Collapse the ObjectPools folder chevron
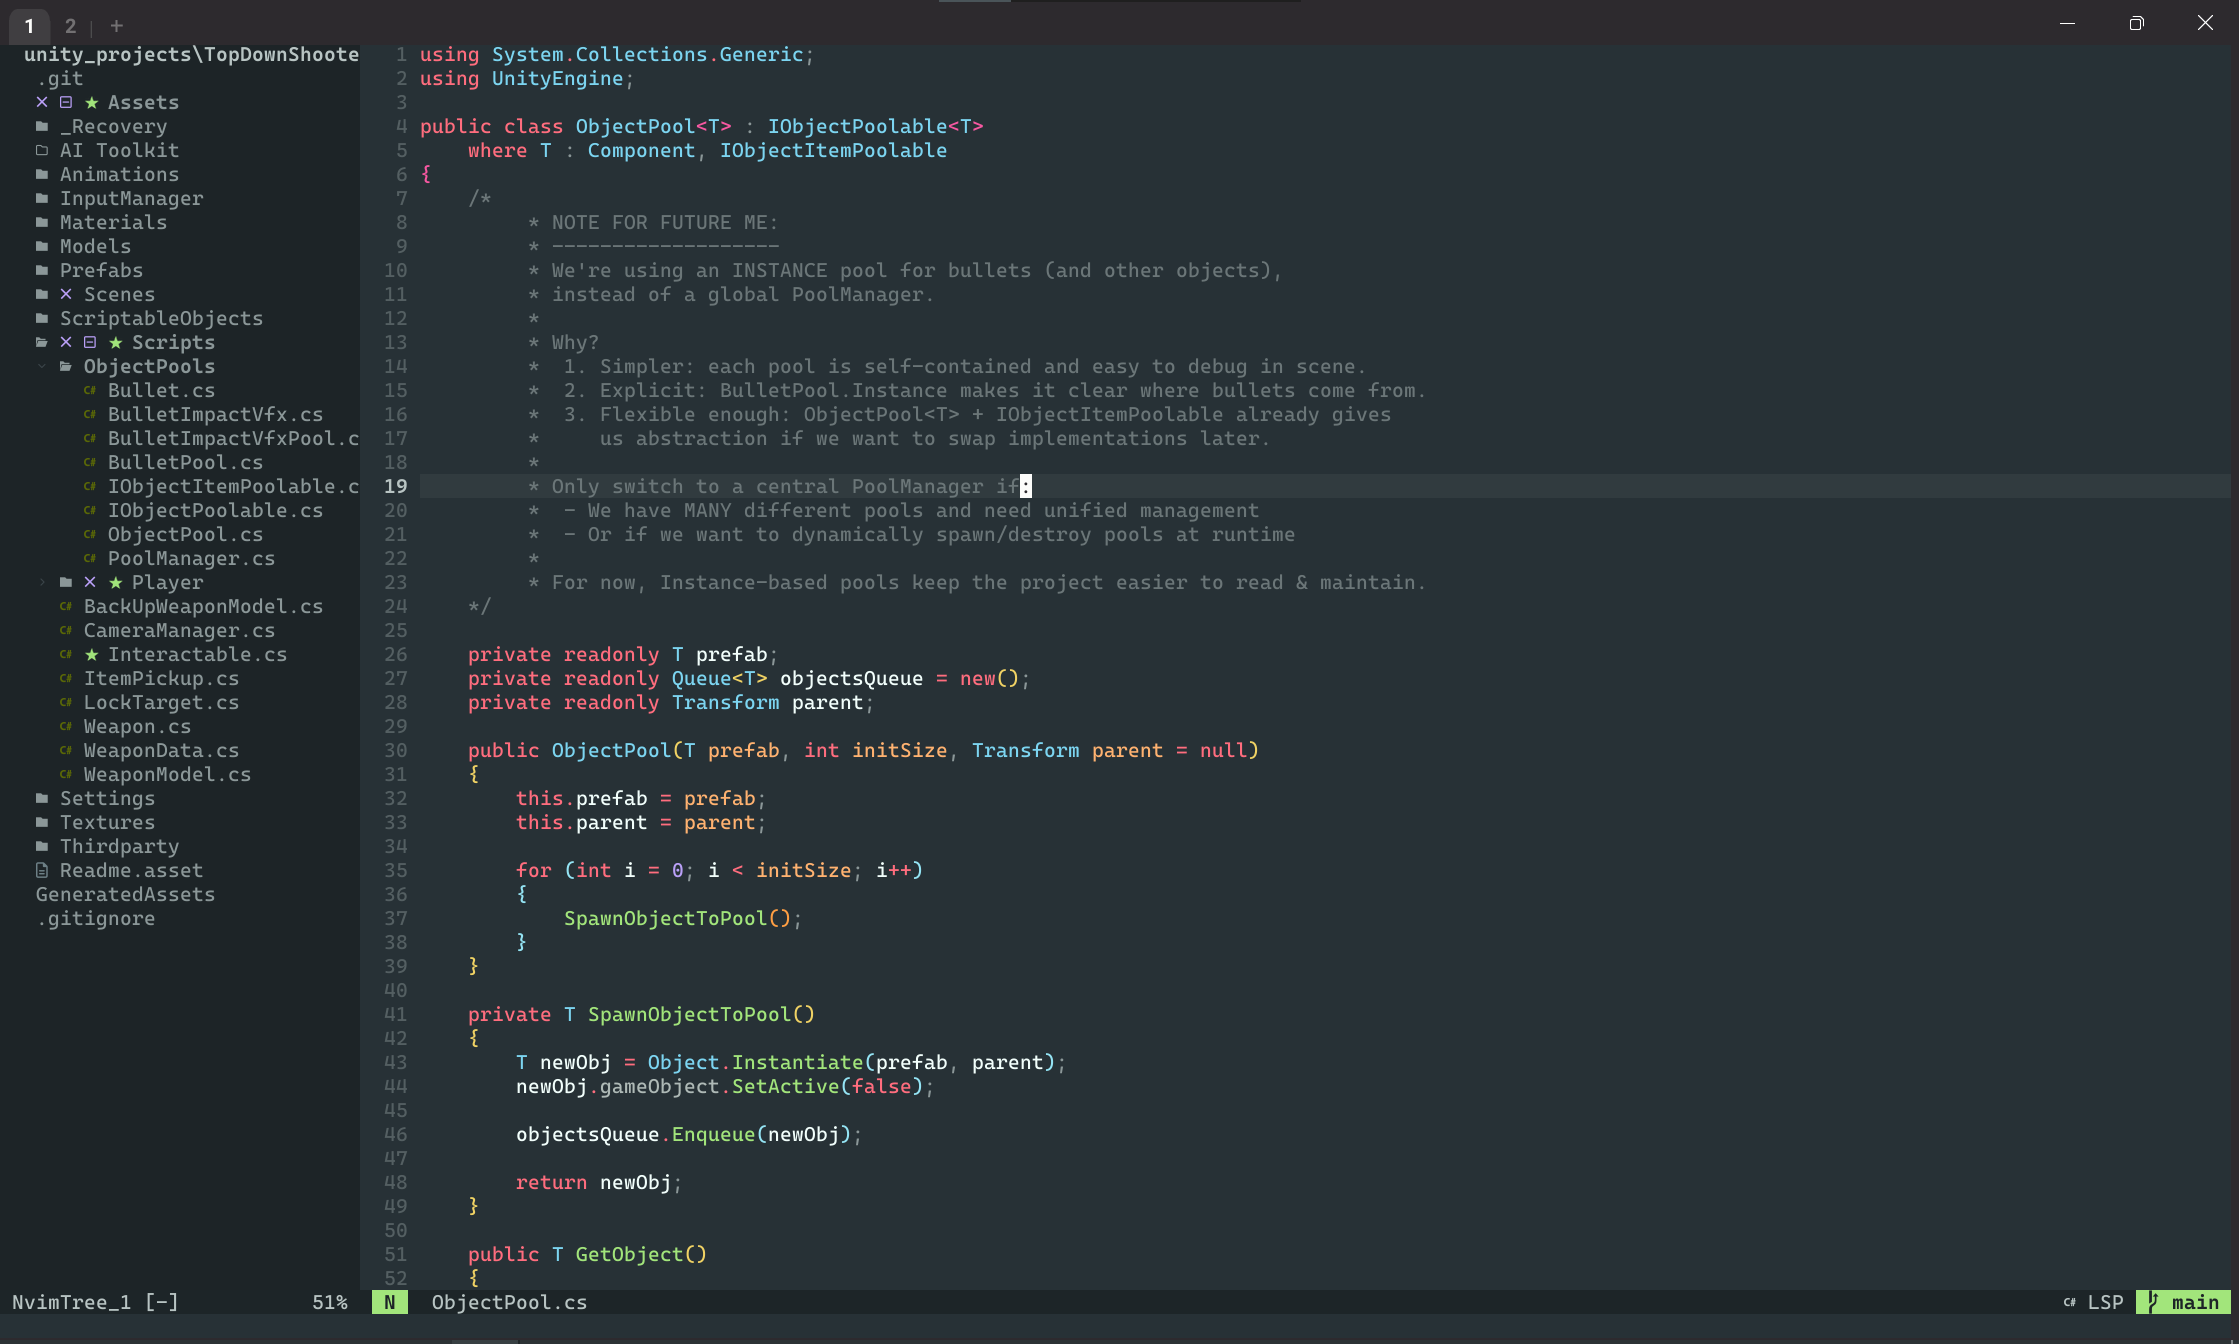This screenshot has height=1344, width=2239. (x=42, y=367)
